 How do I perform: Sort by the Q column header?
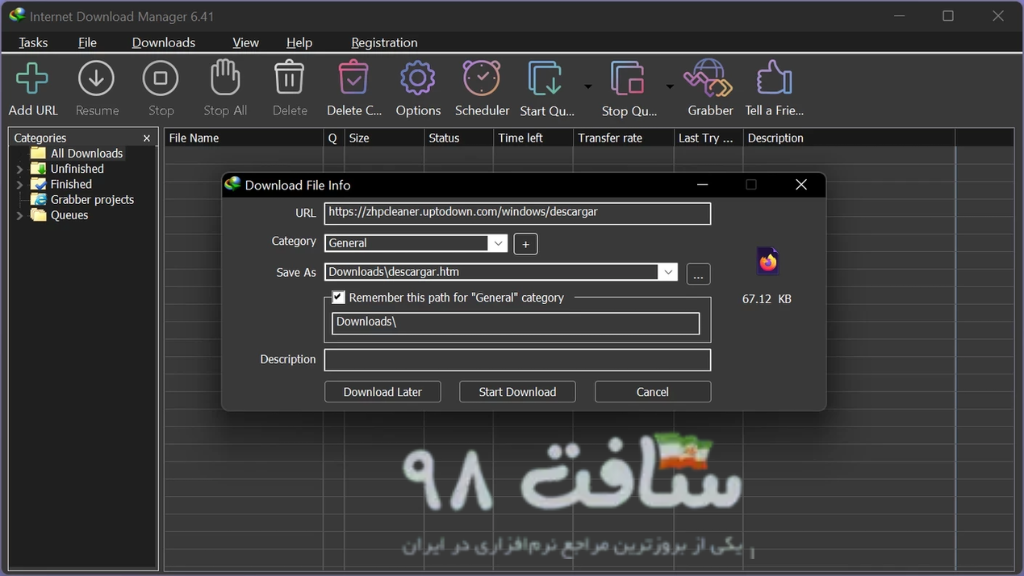333,138
